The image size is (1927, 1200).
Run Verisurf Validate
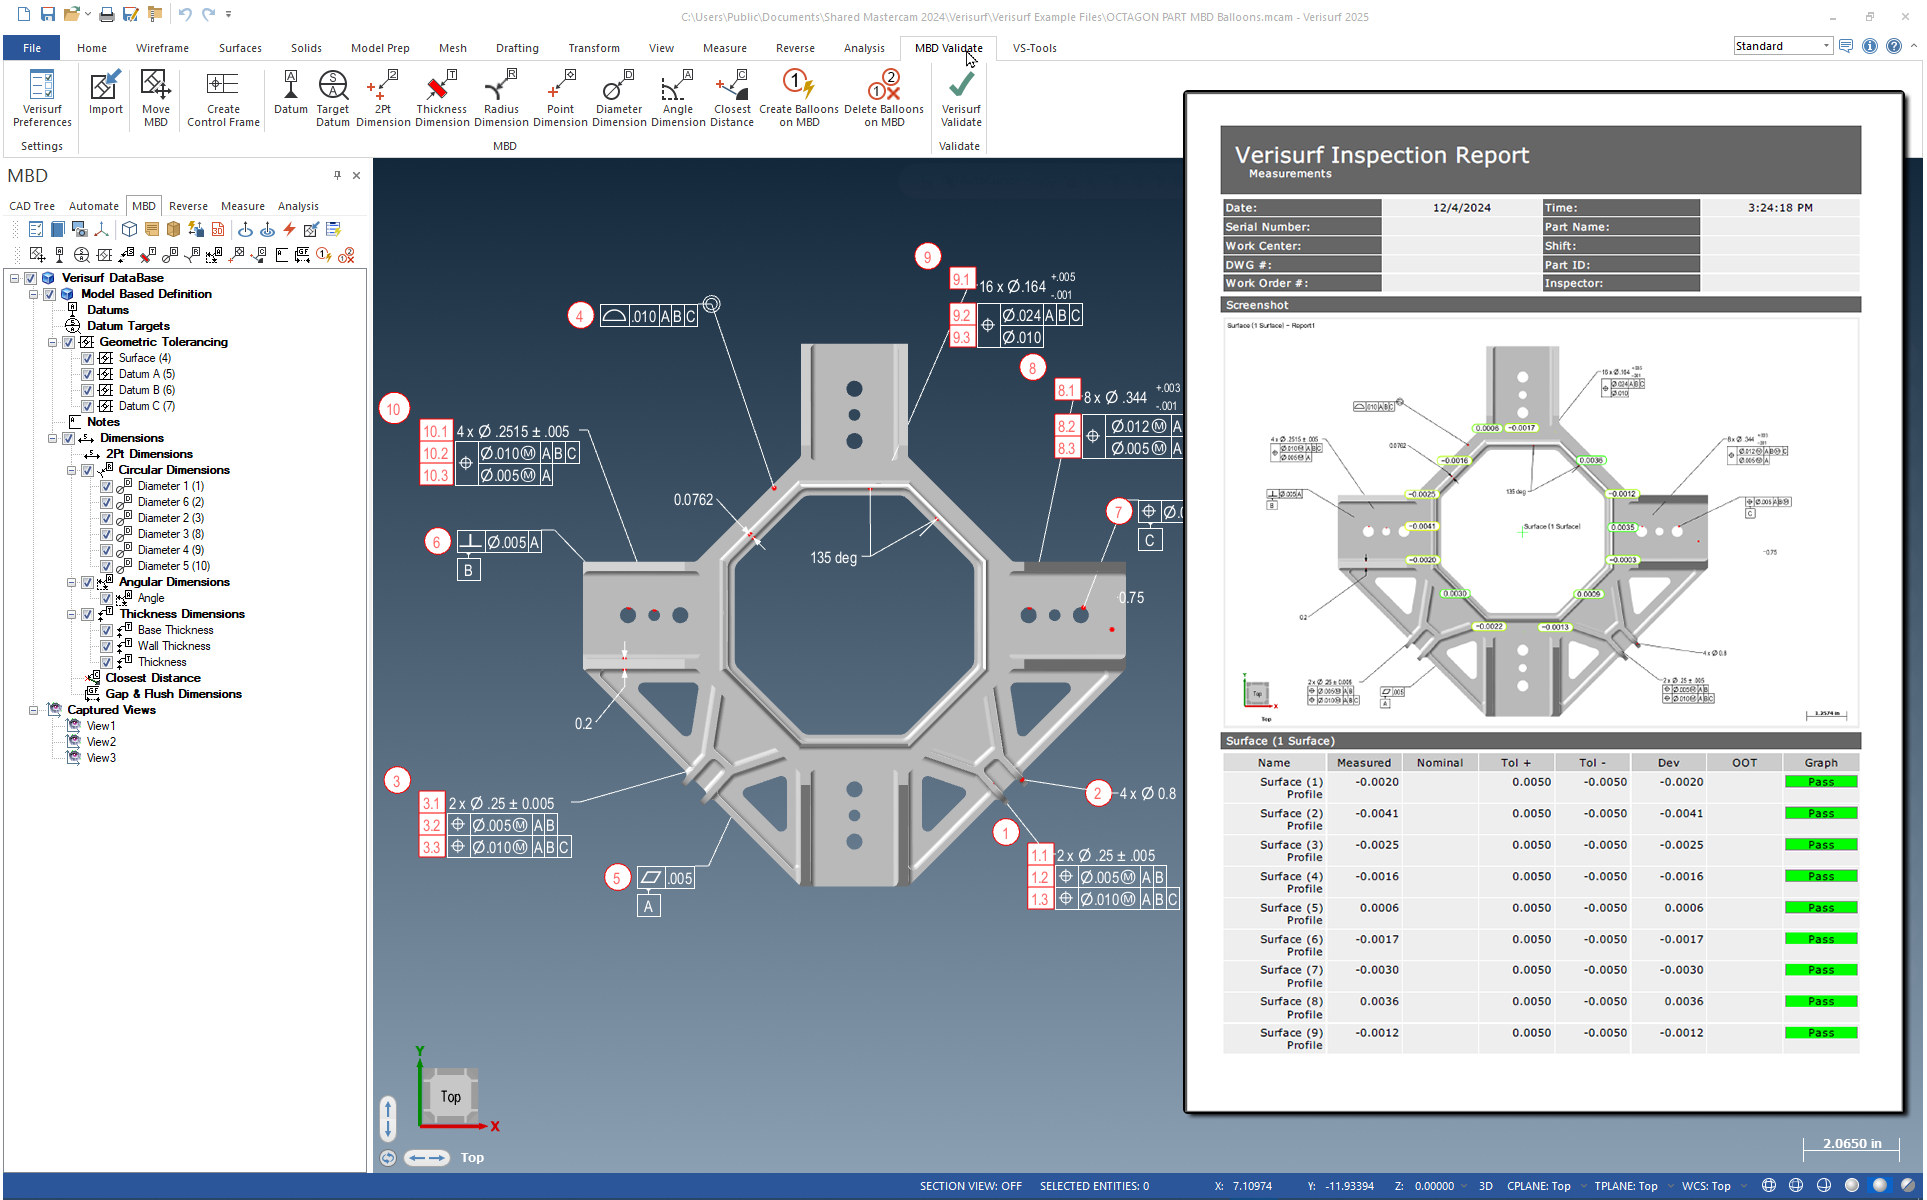[x=961, y=98]
